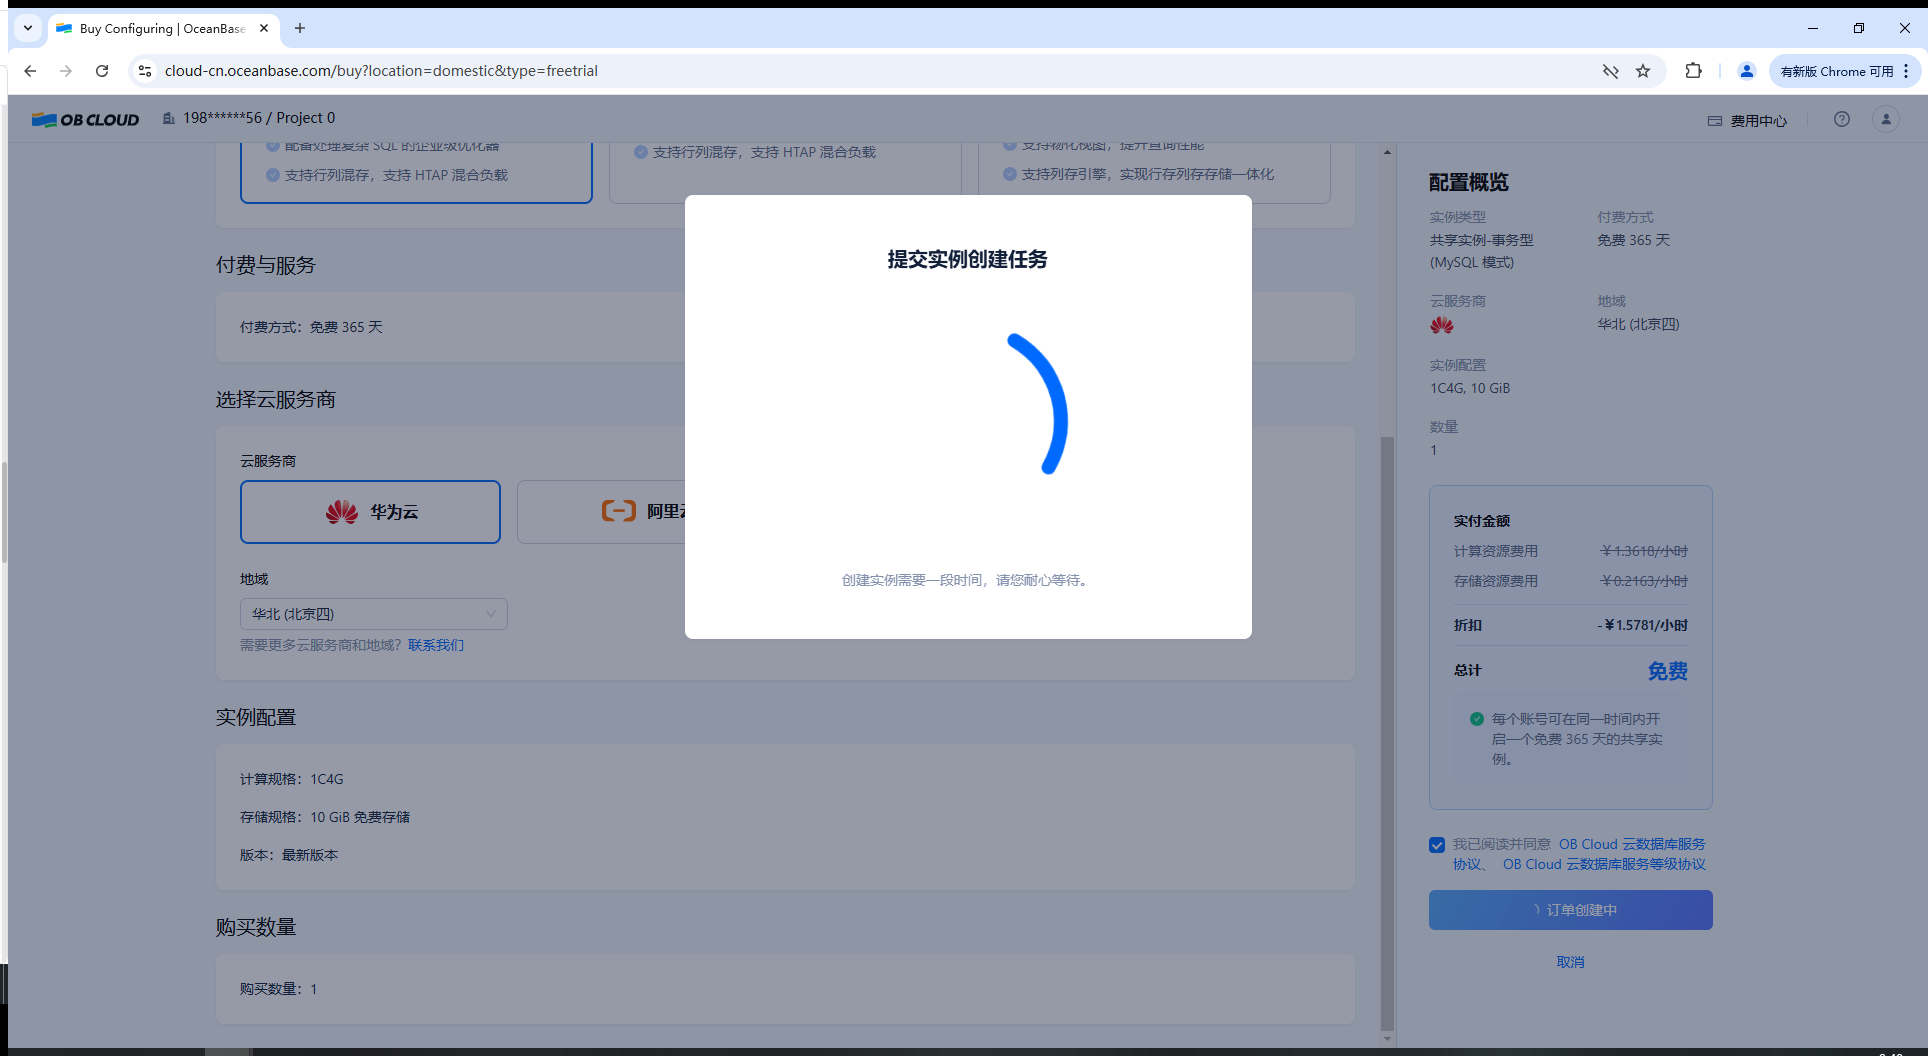Select the Buy Configuring | OceanBase tab
Image resolution: width=1928 pixels, height=1056 pixels.
pyautogui.click(x=163, y=28)
